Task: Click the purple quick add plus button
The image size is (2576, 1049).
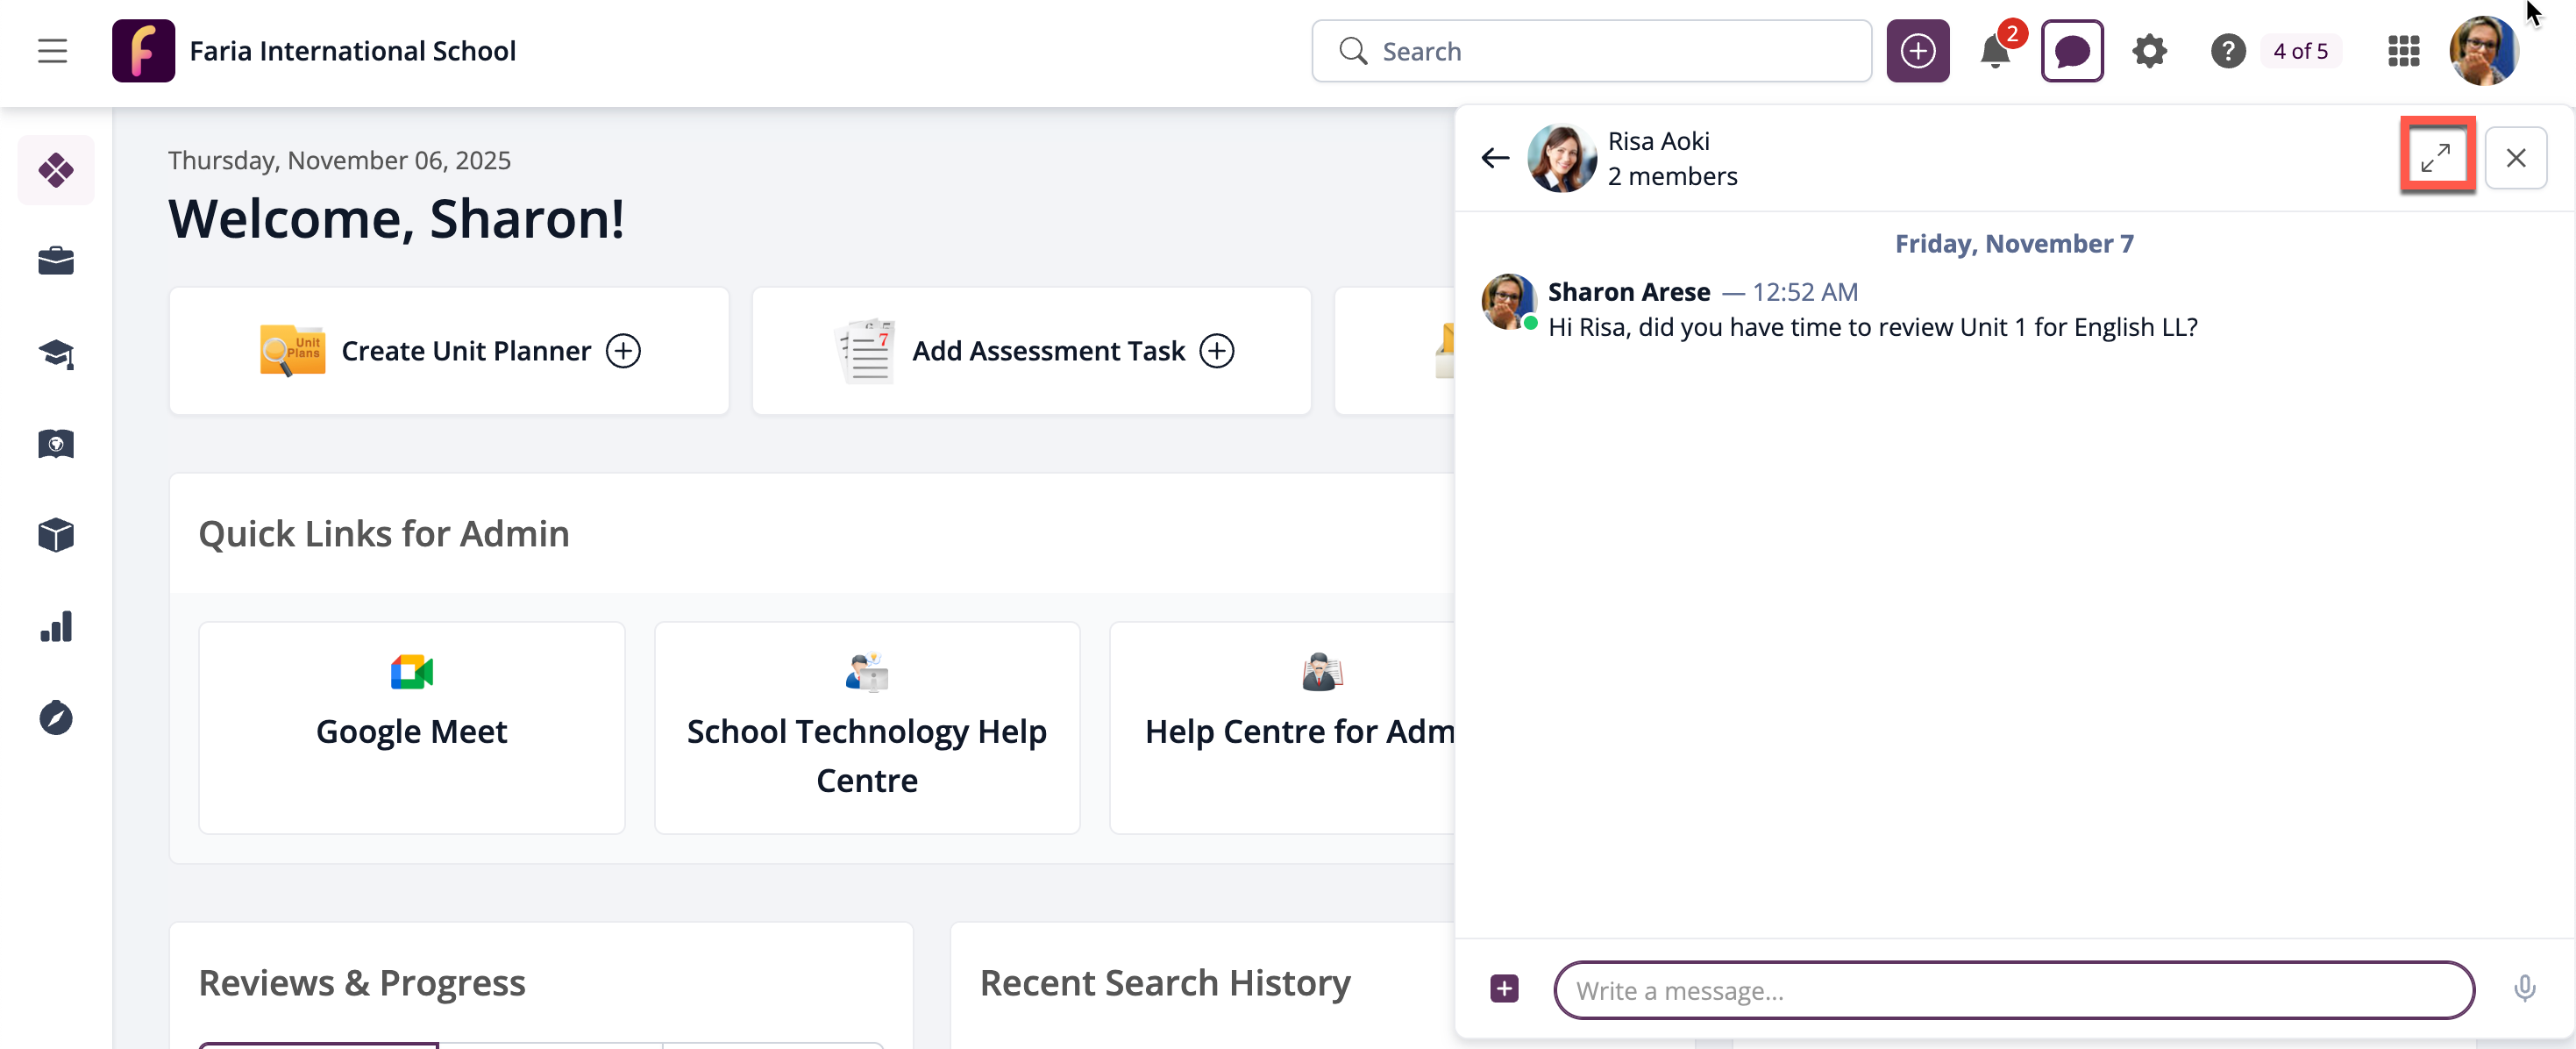Action: point(1916,51)
